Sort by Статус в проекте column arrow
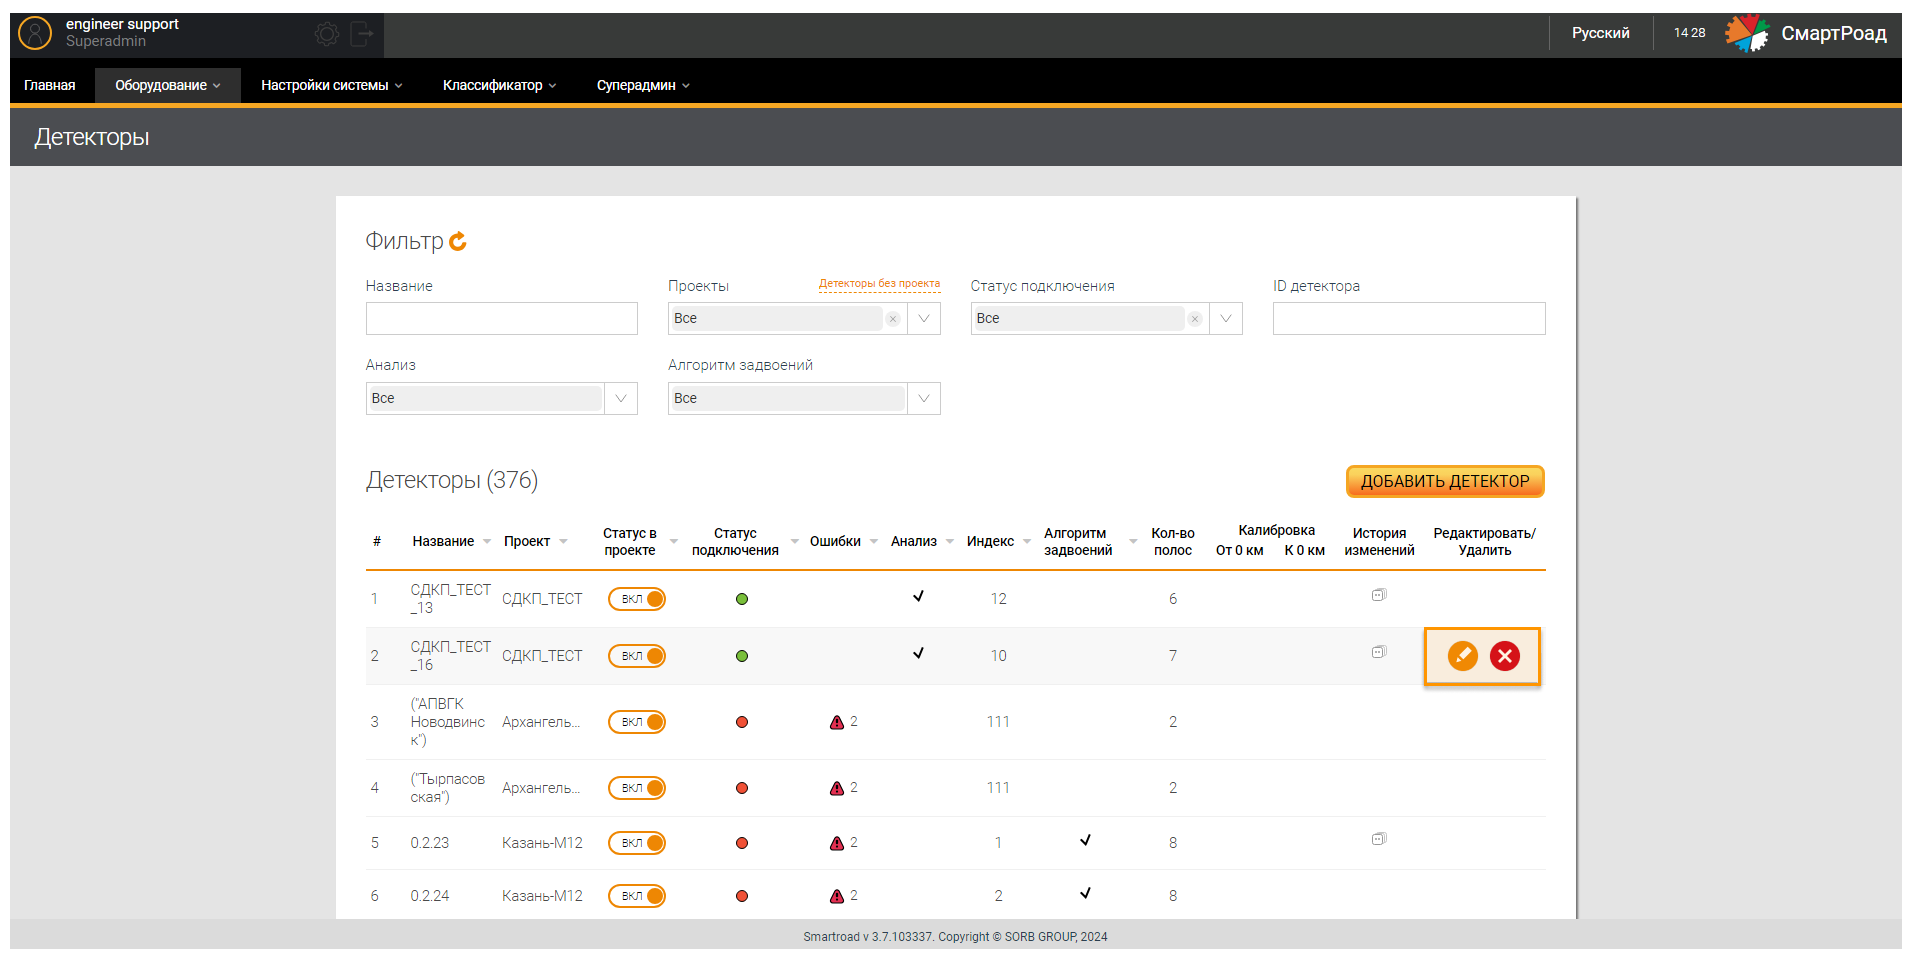The height and width of the screenshot is (961, 1911). [674, 542]
